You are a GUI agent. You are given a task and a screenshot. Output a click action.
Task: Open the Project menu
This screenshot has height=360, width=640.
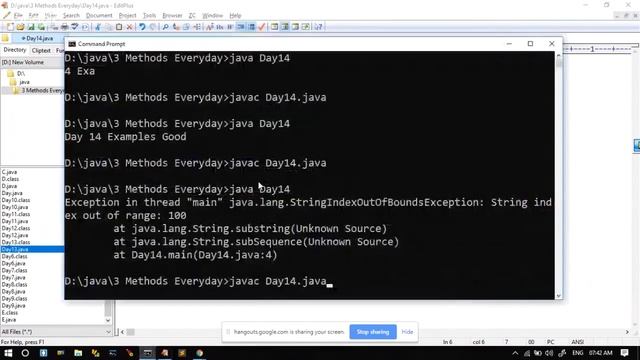127,16
